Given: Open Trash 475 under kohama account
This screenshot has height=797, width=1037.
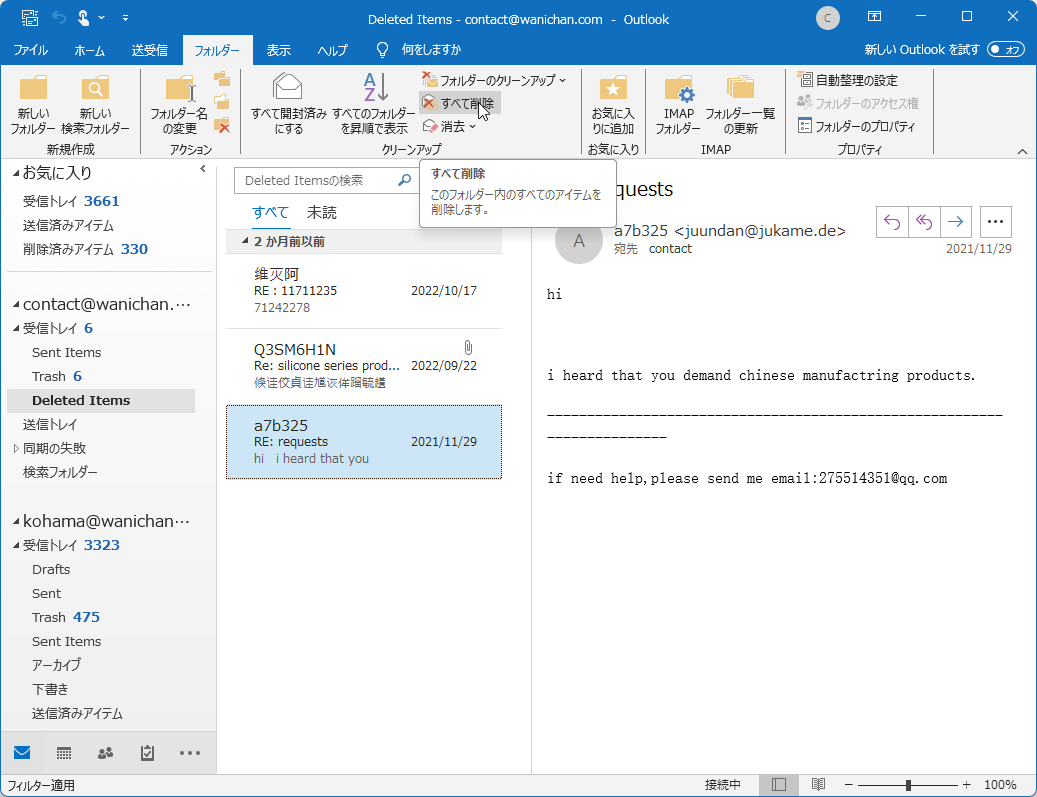Looking at the screenshot, I should click(65, 617).
